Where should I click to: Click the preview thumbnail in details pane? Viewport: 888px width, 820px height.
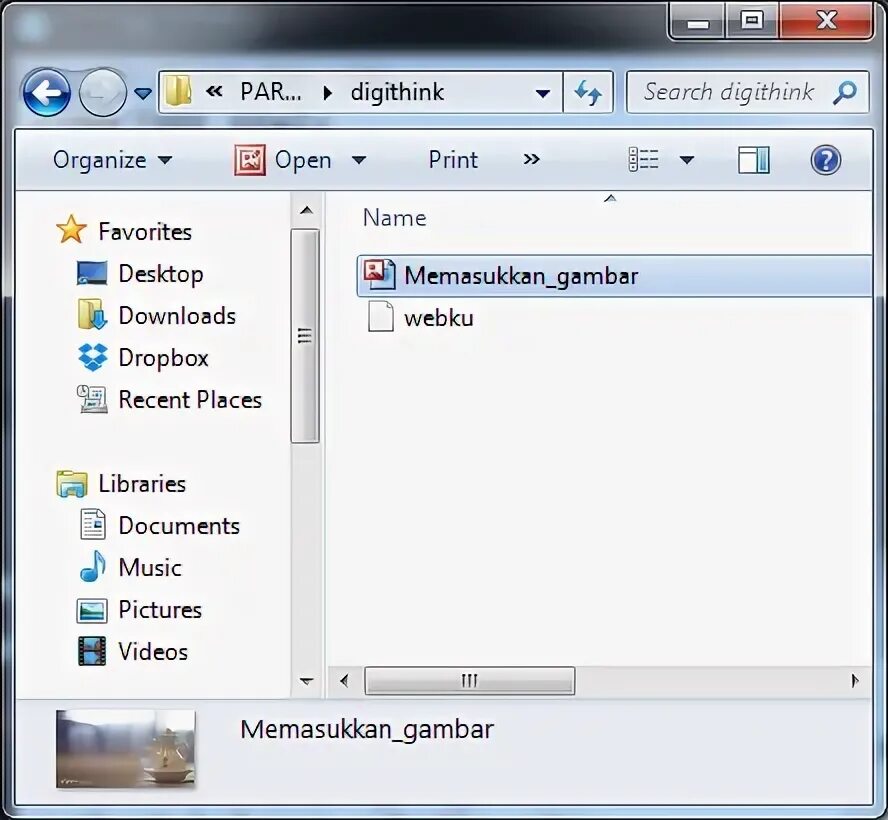tap(125, 749)
